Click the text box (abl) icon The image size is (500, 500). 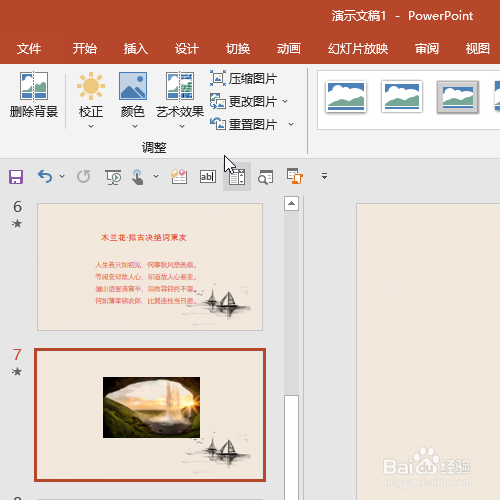(208, 176)
